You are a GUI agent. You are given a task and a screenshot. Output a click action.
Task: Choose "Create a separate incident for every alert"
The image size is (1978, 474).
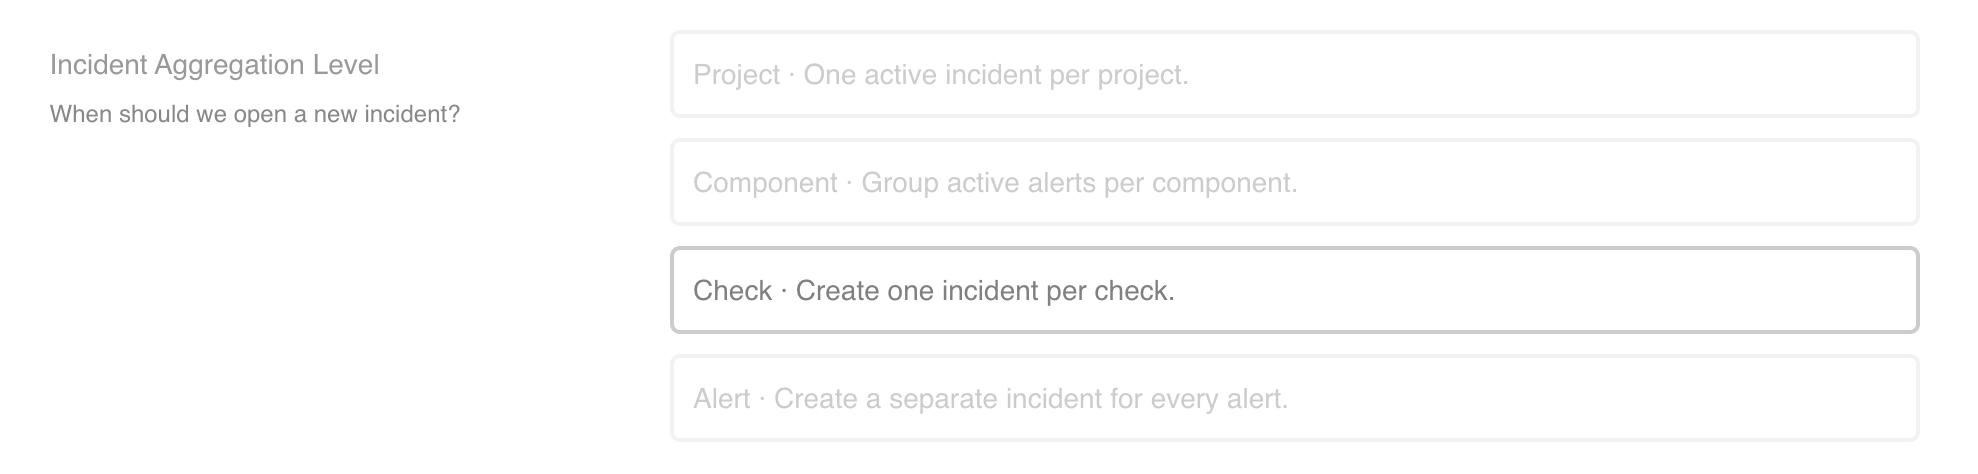pos(1030,400)
